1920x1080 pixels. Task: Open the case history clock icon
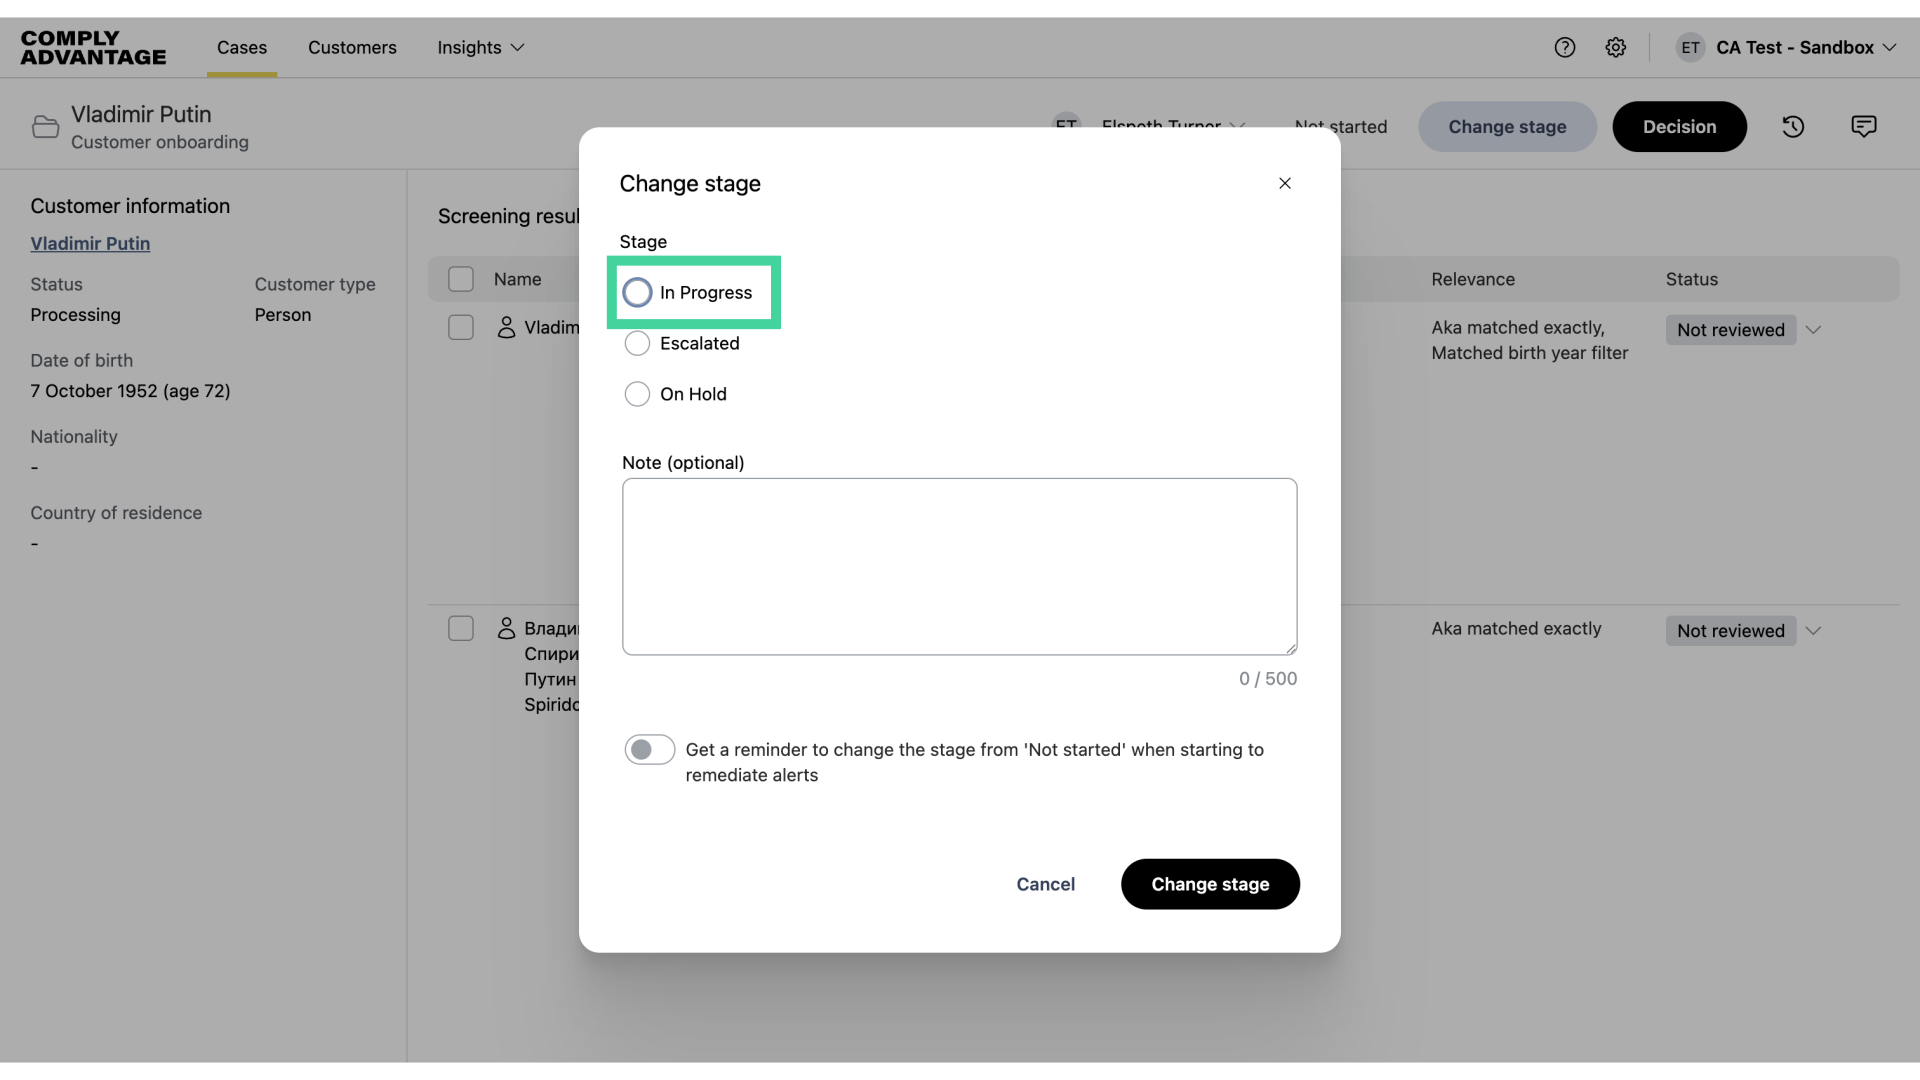click(1793, 127)
